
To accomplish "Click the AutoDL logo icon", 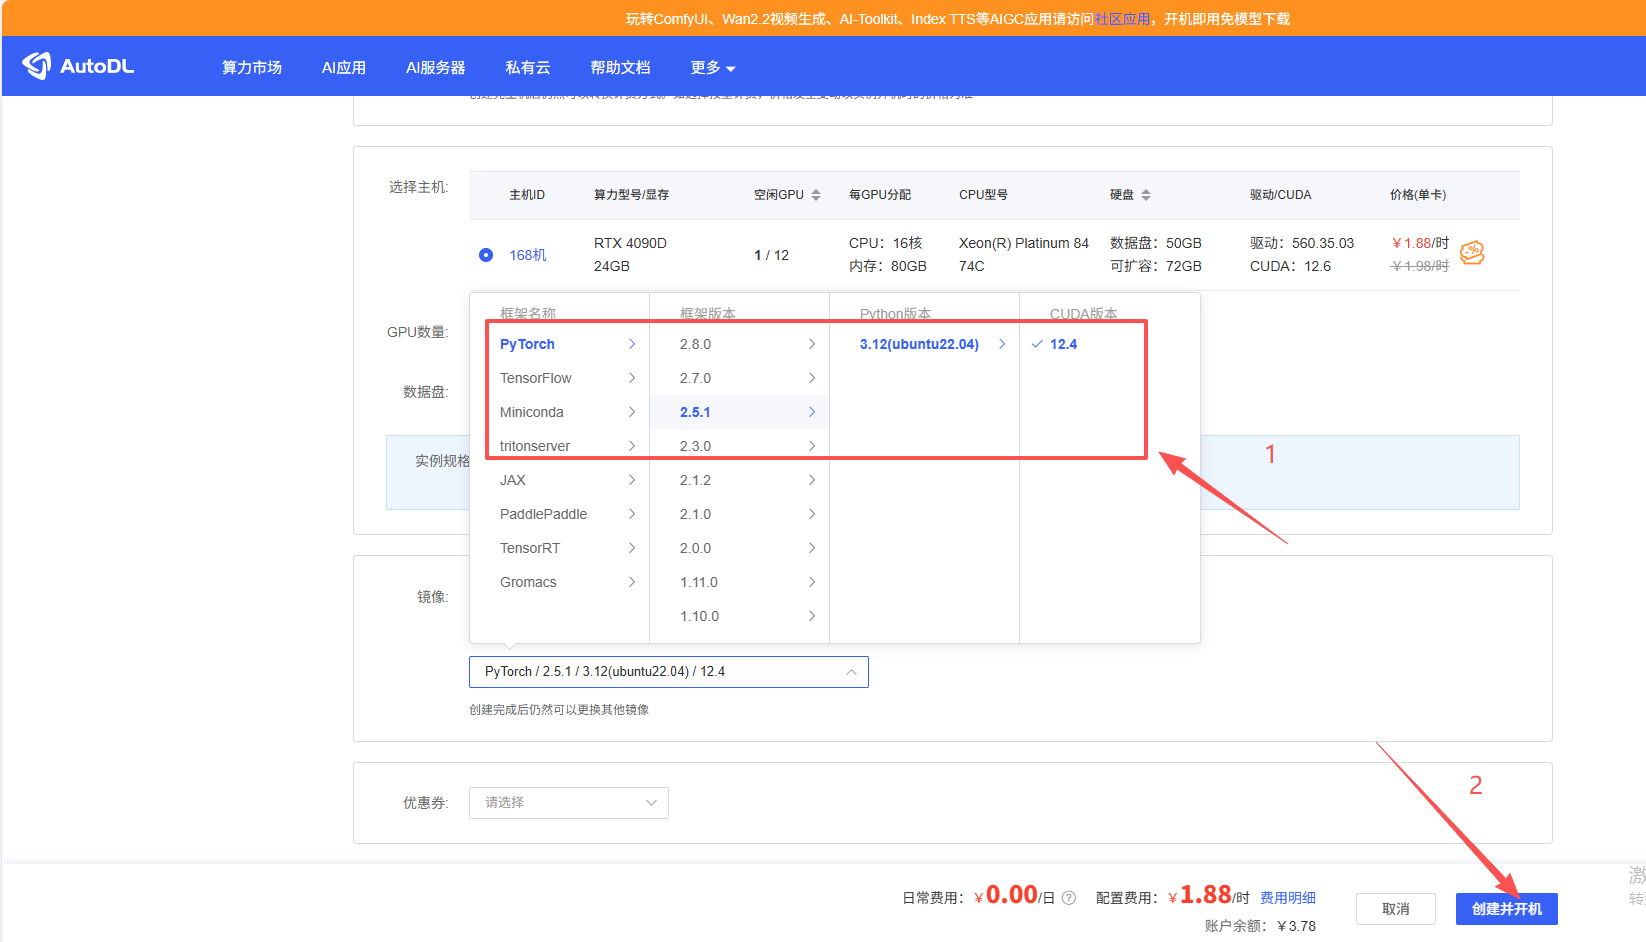I will (x=37, y=66).
